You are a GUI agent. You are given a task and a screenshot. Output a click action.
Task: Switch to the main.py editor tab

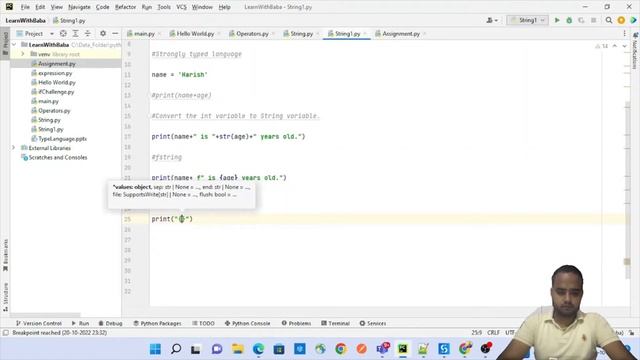click(x=144, y=33)
